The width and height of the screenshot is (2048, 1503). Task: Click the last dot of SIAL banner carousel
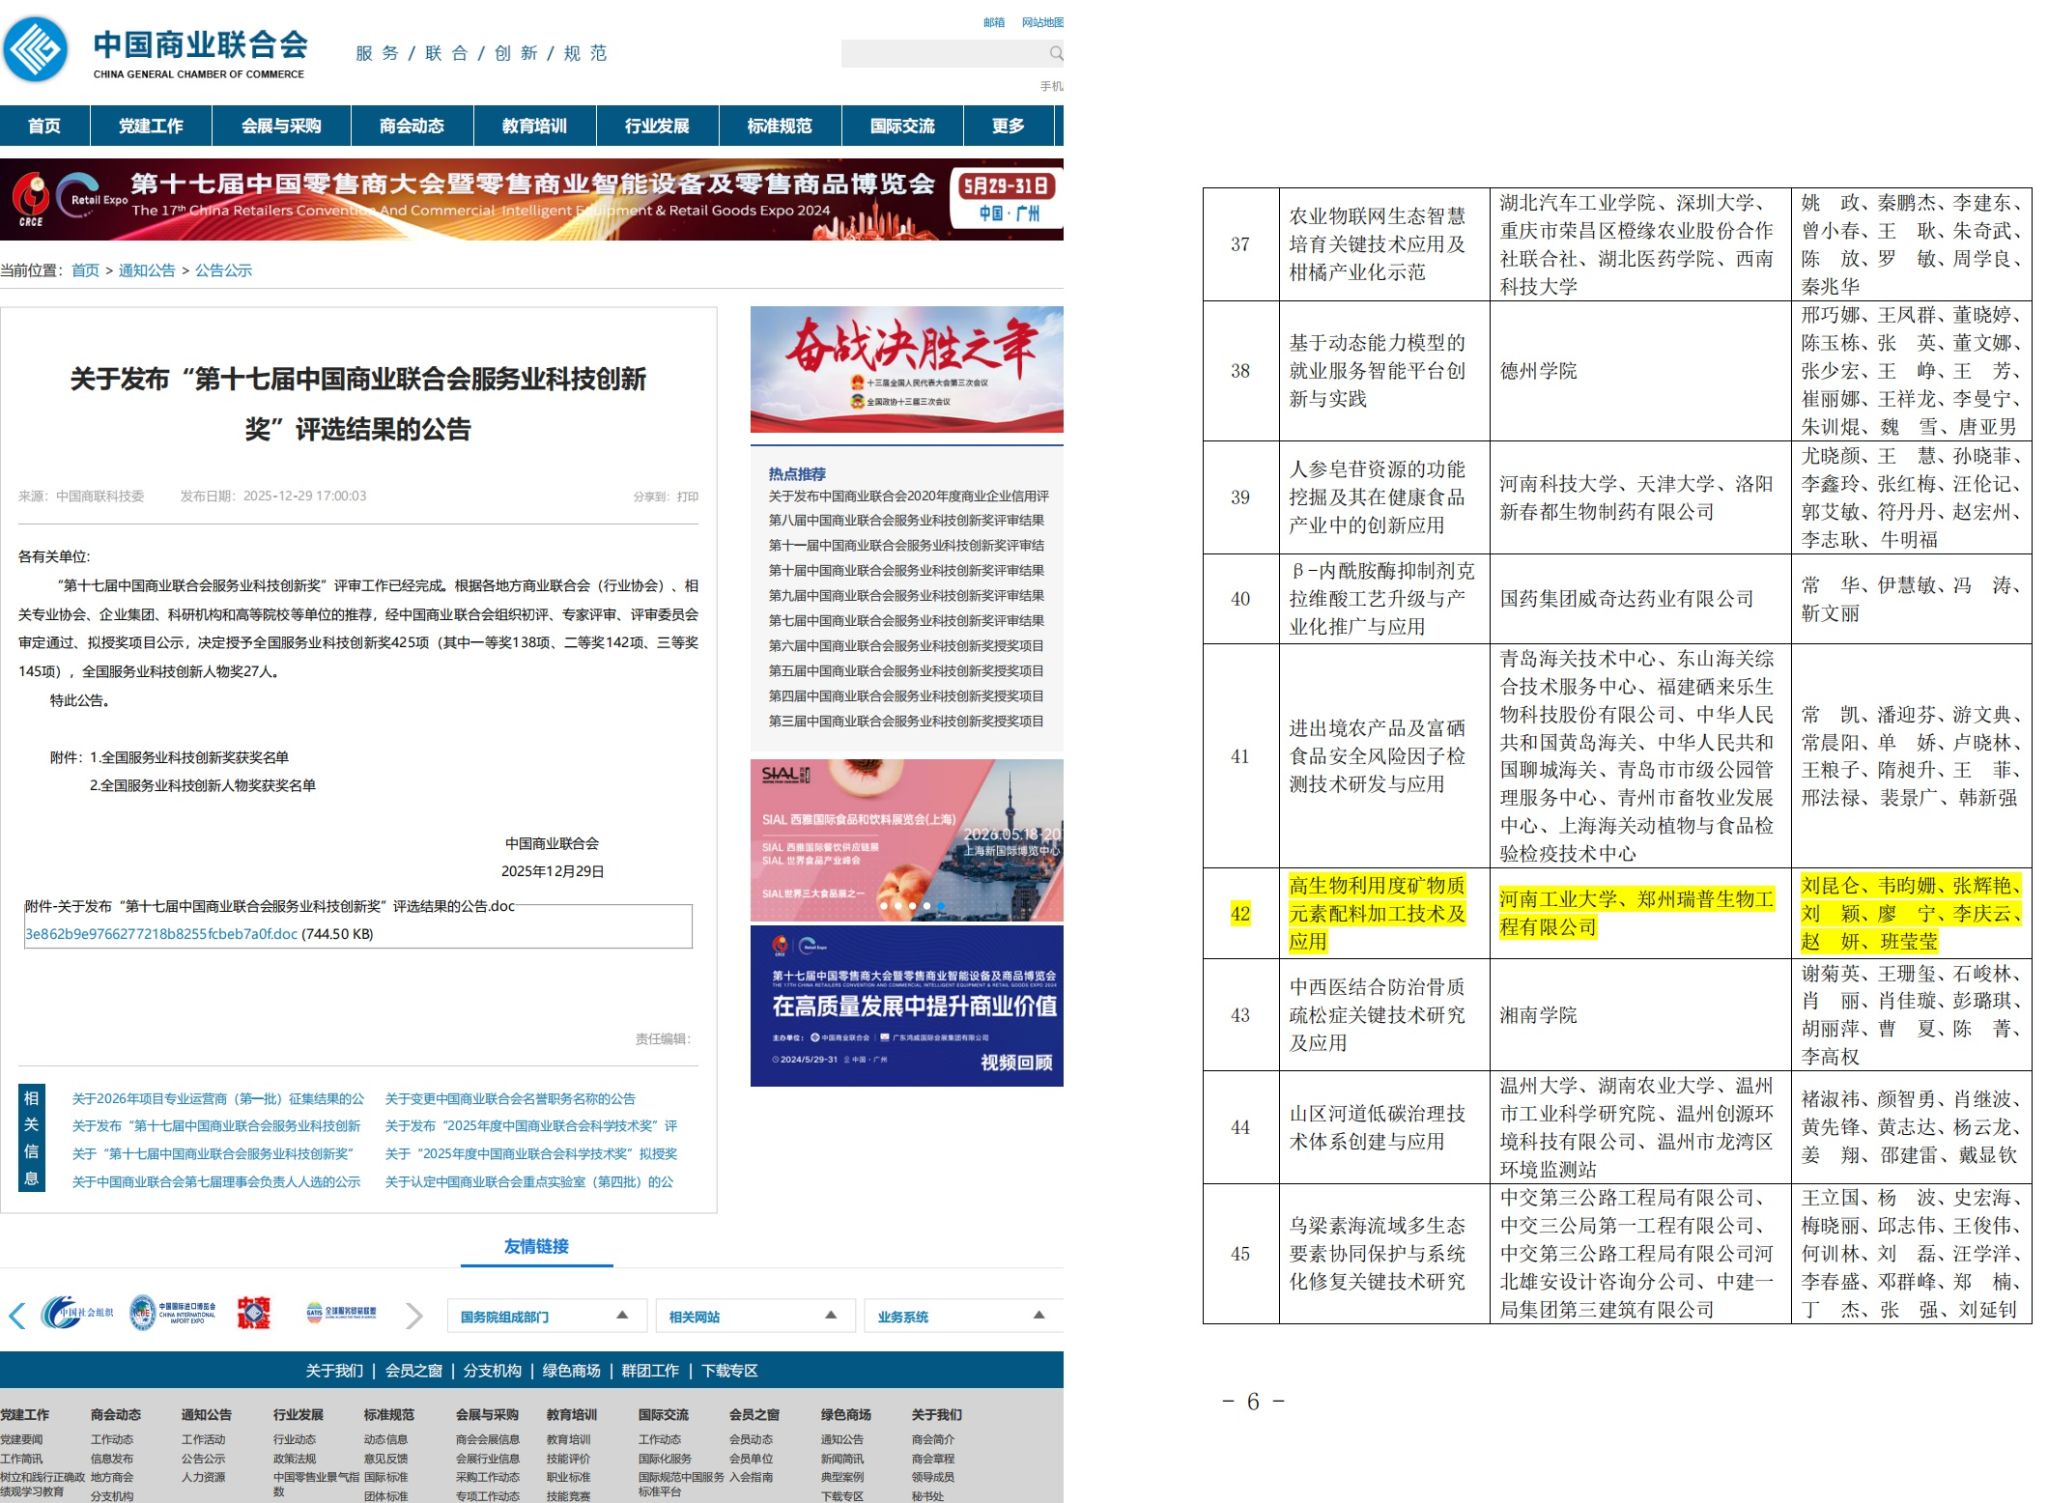pos(940,906)
